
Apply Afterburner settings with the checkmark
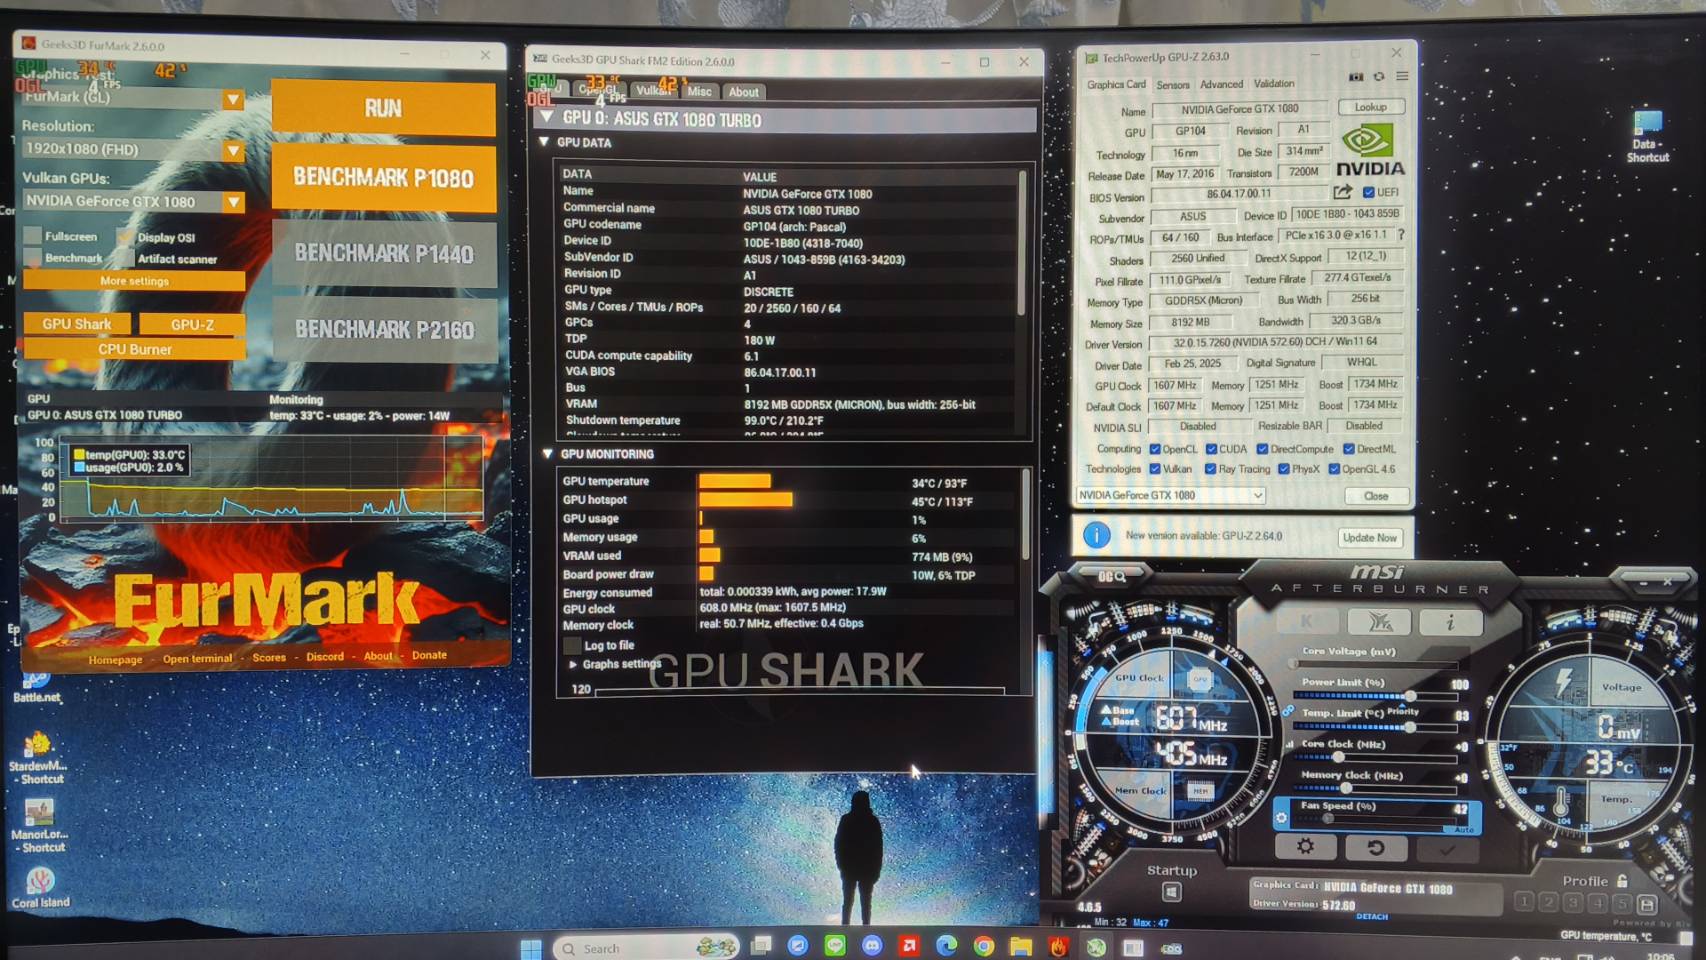point(1447,849)
